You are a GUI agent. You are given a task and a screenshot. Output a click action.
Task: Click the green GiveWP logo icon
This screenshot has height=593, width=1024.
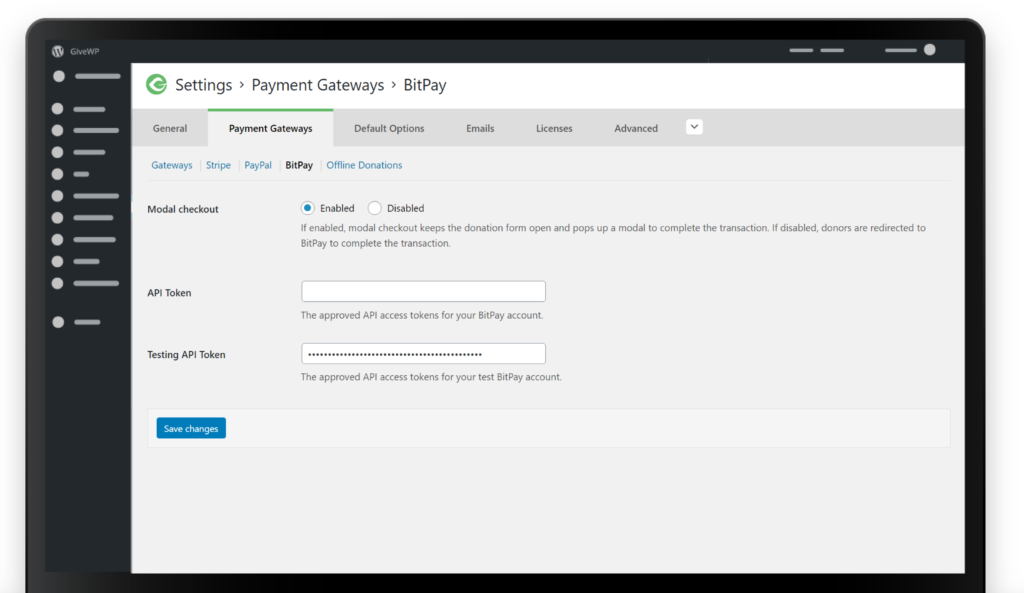coord(157,84)
